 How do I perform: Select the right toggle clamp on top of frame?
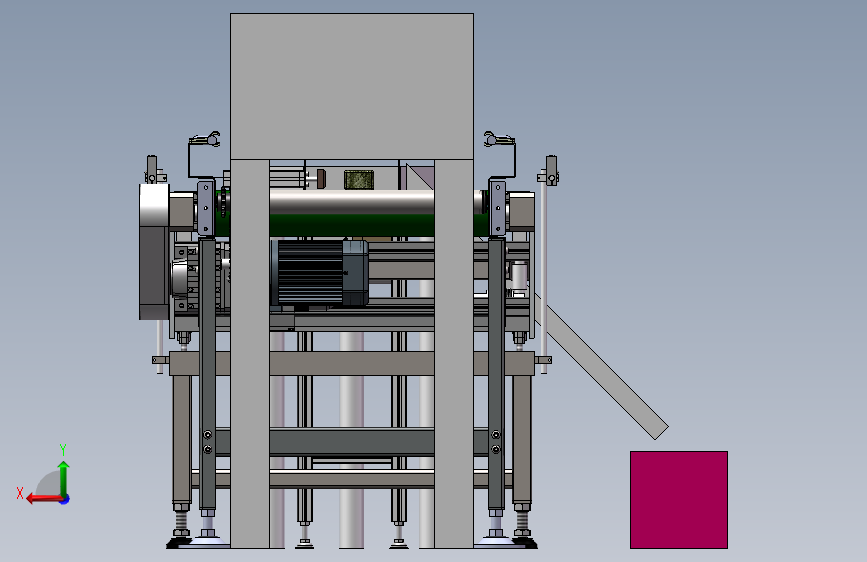coord(499,139)
